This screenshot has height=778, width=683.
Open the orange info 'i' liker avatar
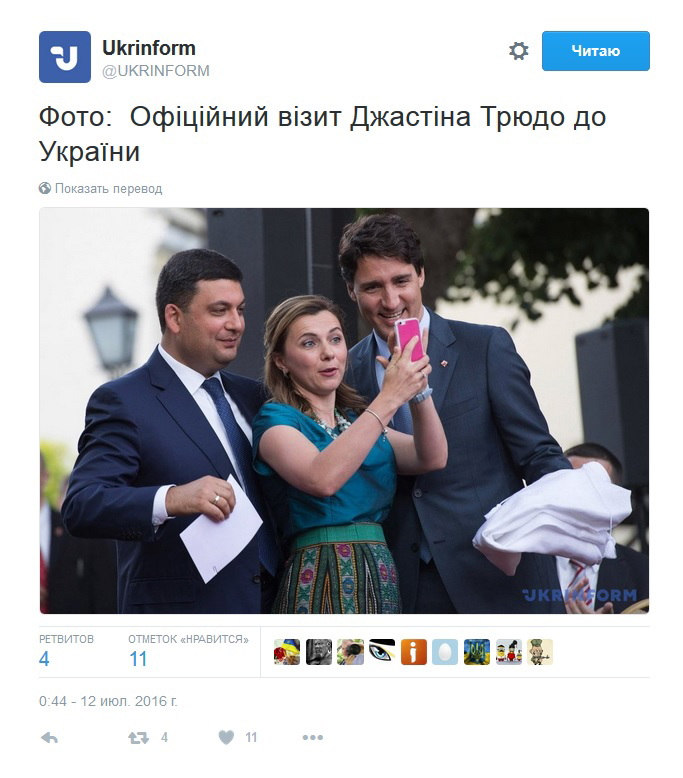pos(414,652)
